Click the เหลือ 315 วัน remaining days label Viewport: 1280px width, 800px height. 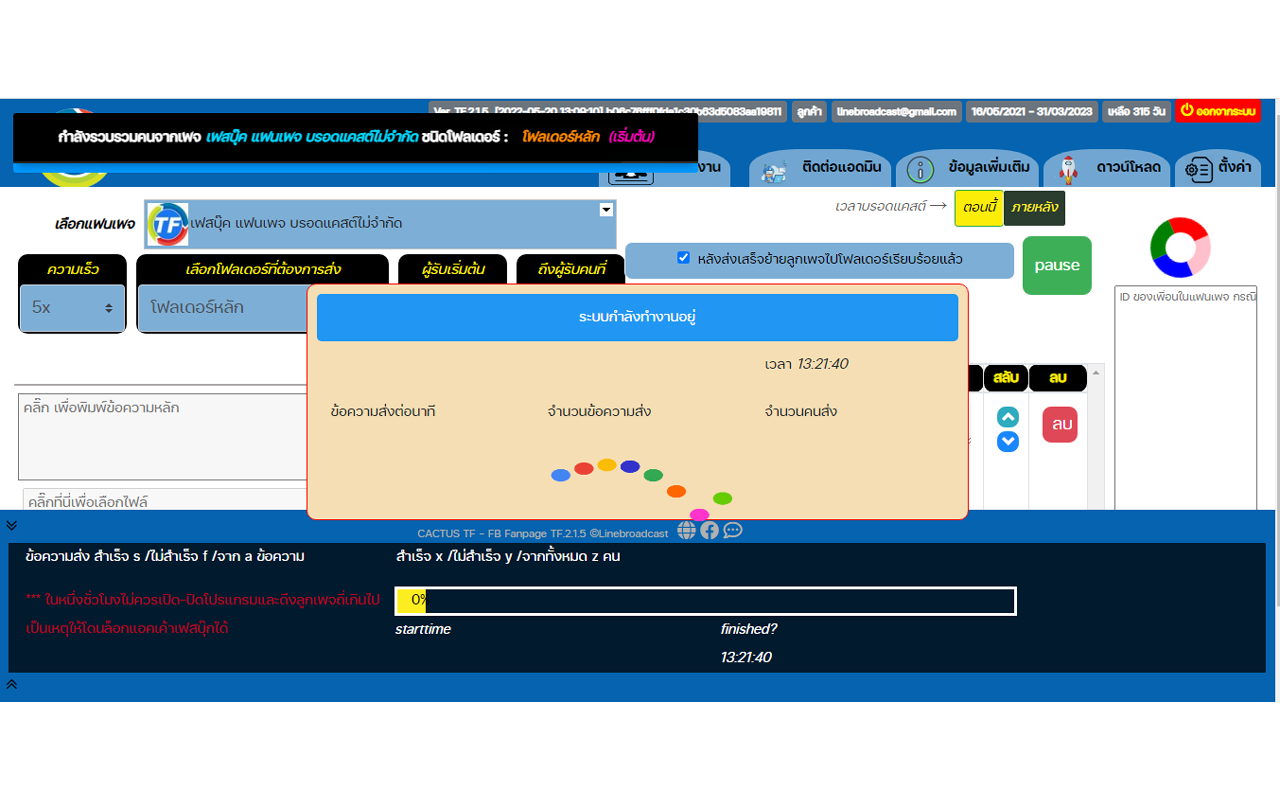point(1136,111)
